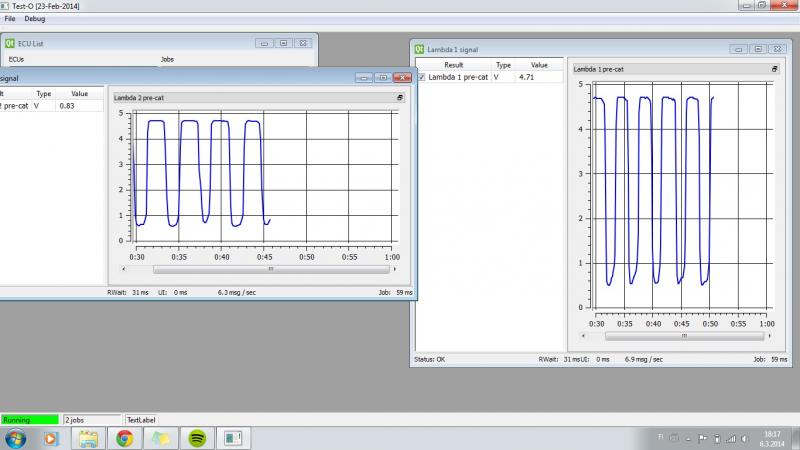Screen dimensions: 800x450
Task: Open Spotify from the taskbar
Action: coord(197,437)
